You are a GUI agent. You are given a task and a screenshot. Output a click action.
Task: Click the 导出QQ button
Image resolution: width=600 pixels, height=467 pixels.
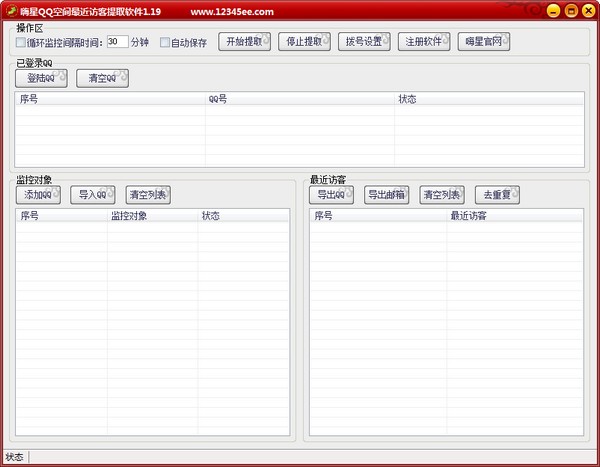(331, 194)
